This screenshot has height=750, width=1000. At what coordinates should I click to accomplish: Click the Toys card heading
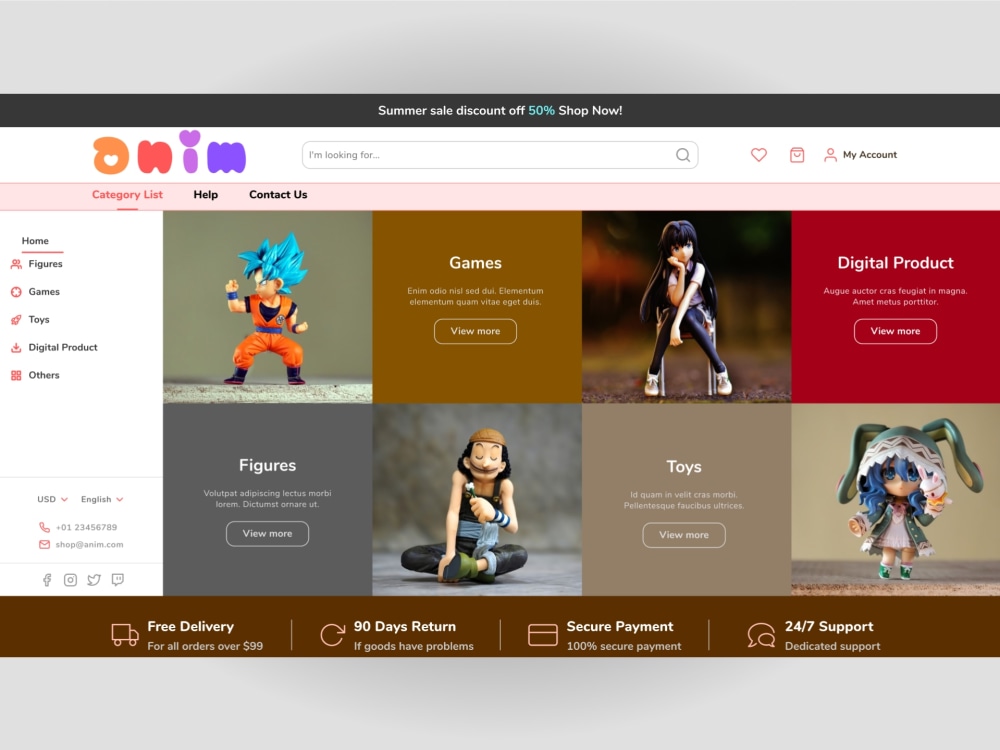coord(684,467)
